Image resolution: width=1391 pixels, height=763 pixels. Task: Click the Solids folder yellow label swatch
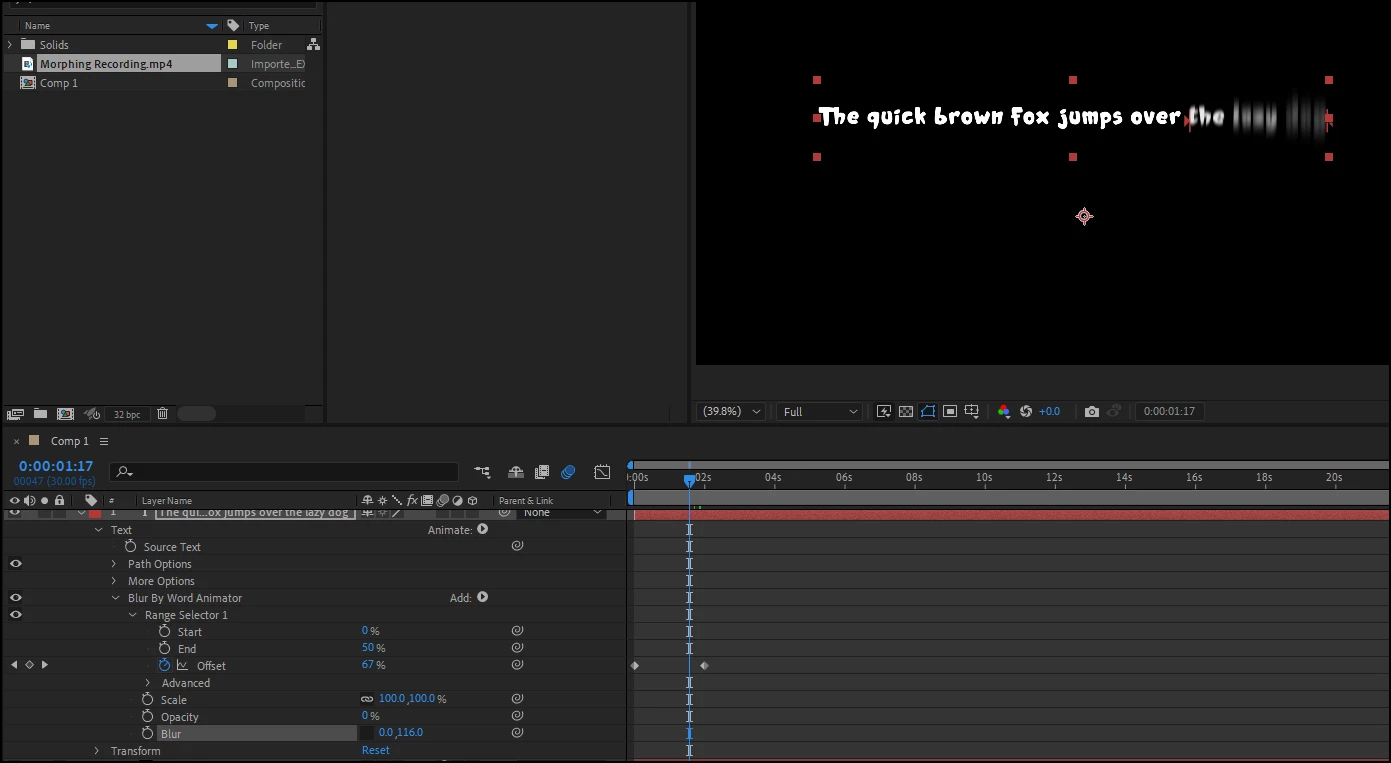(x=233, y=45)
